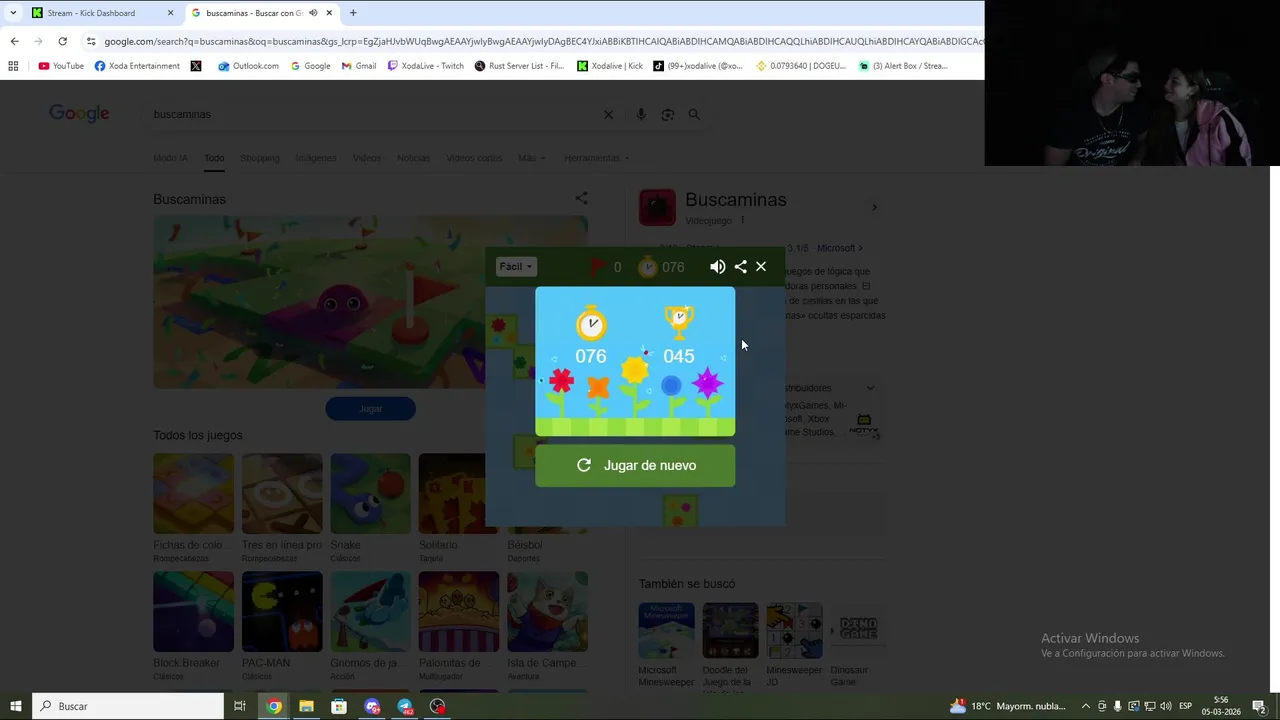
Task: Open Rust Server List bookmark
Action: coord(520,66)
